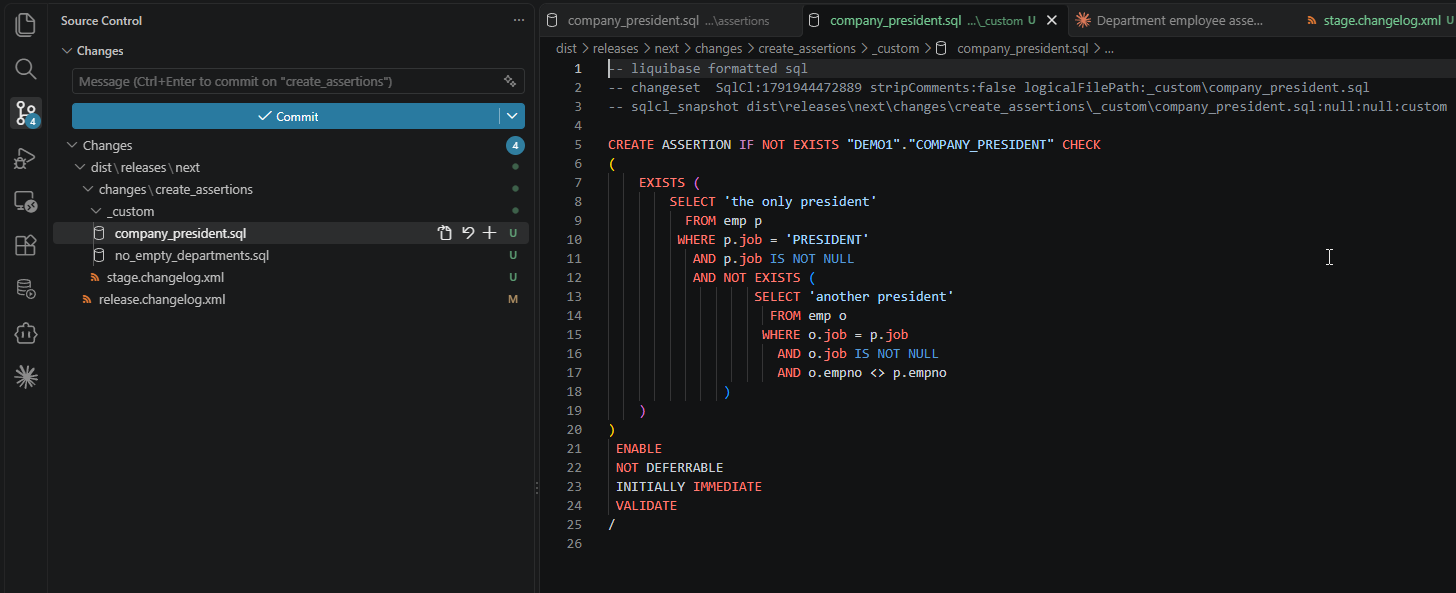Open the database connections view icon
Screen dimensions: 1456x593
26,289
